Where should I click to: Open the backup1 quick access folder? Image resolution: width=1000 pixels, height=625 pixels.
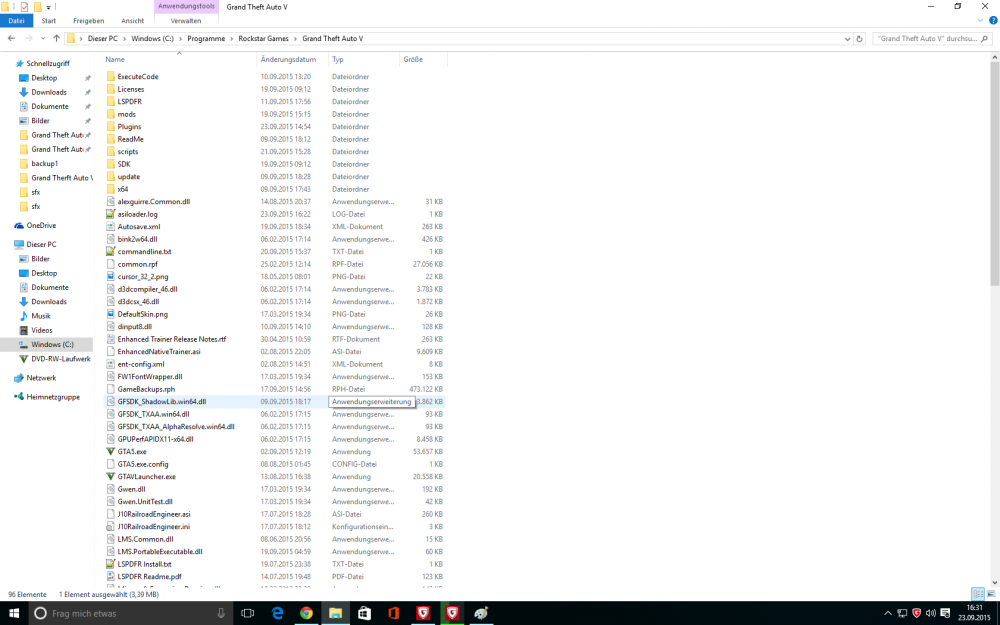[x=45, y=163]
